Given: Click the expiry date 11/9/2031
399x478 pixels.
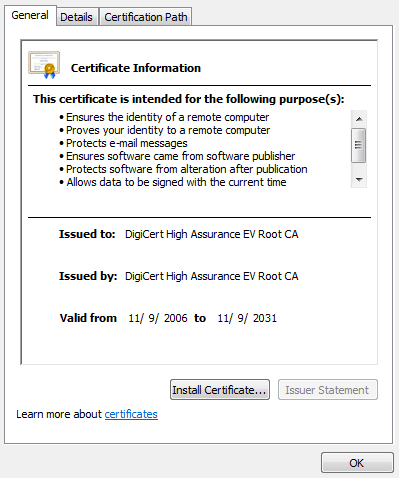Looking at the screenshot, I should tap(247, 318).
